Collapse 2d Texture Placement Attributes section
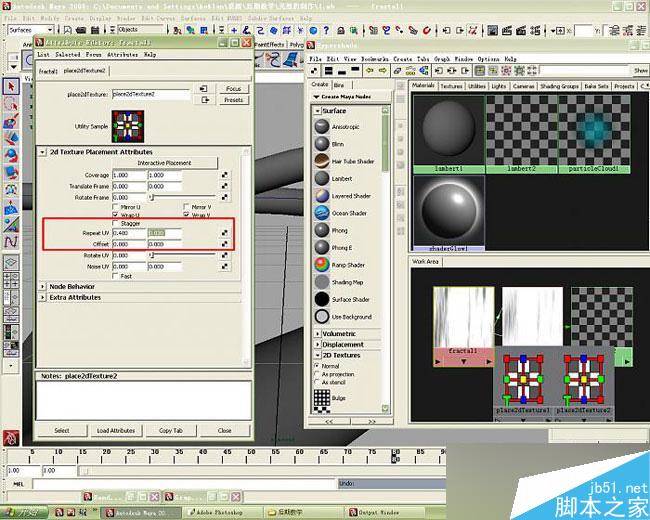This screenshot has width=650, height=520. coord(42,152)
